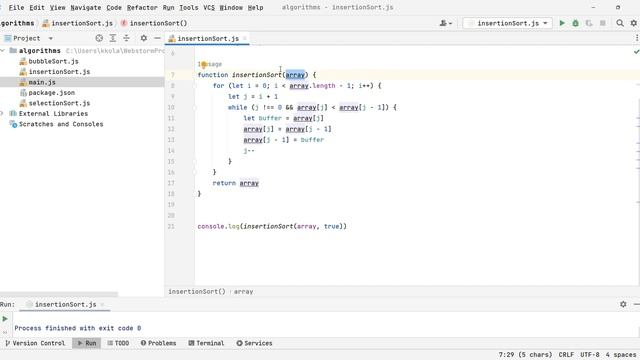Open Search Everywhere magnifier icon
This screenshot has width=640, height=360.
(620, 23)
